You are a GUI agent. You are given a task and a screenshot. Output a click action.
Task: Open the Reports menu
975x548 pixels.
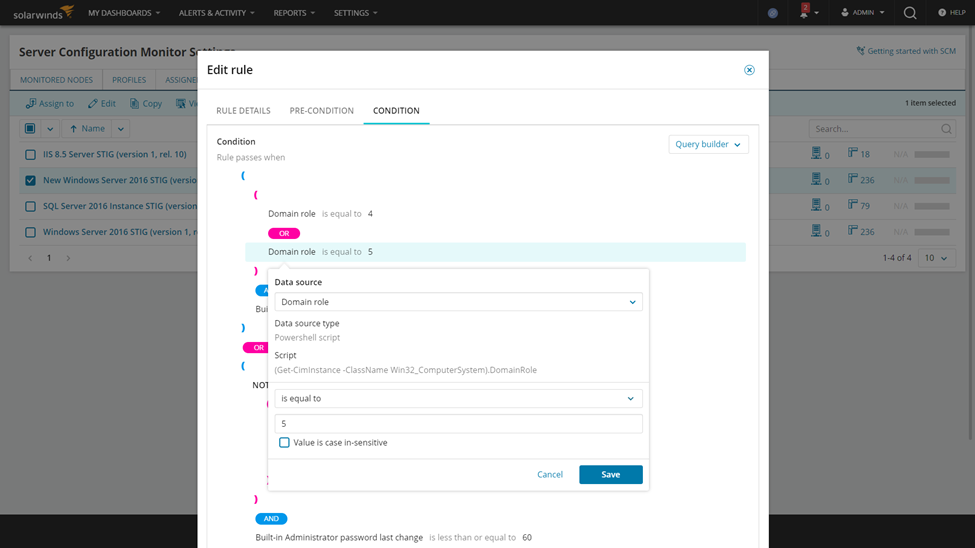(x=294, y=12)
